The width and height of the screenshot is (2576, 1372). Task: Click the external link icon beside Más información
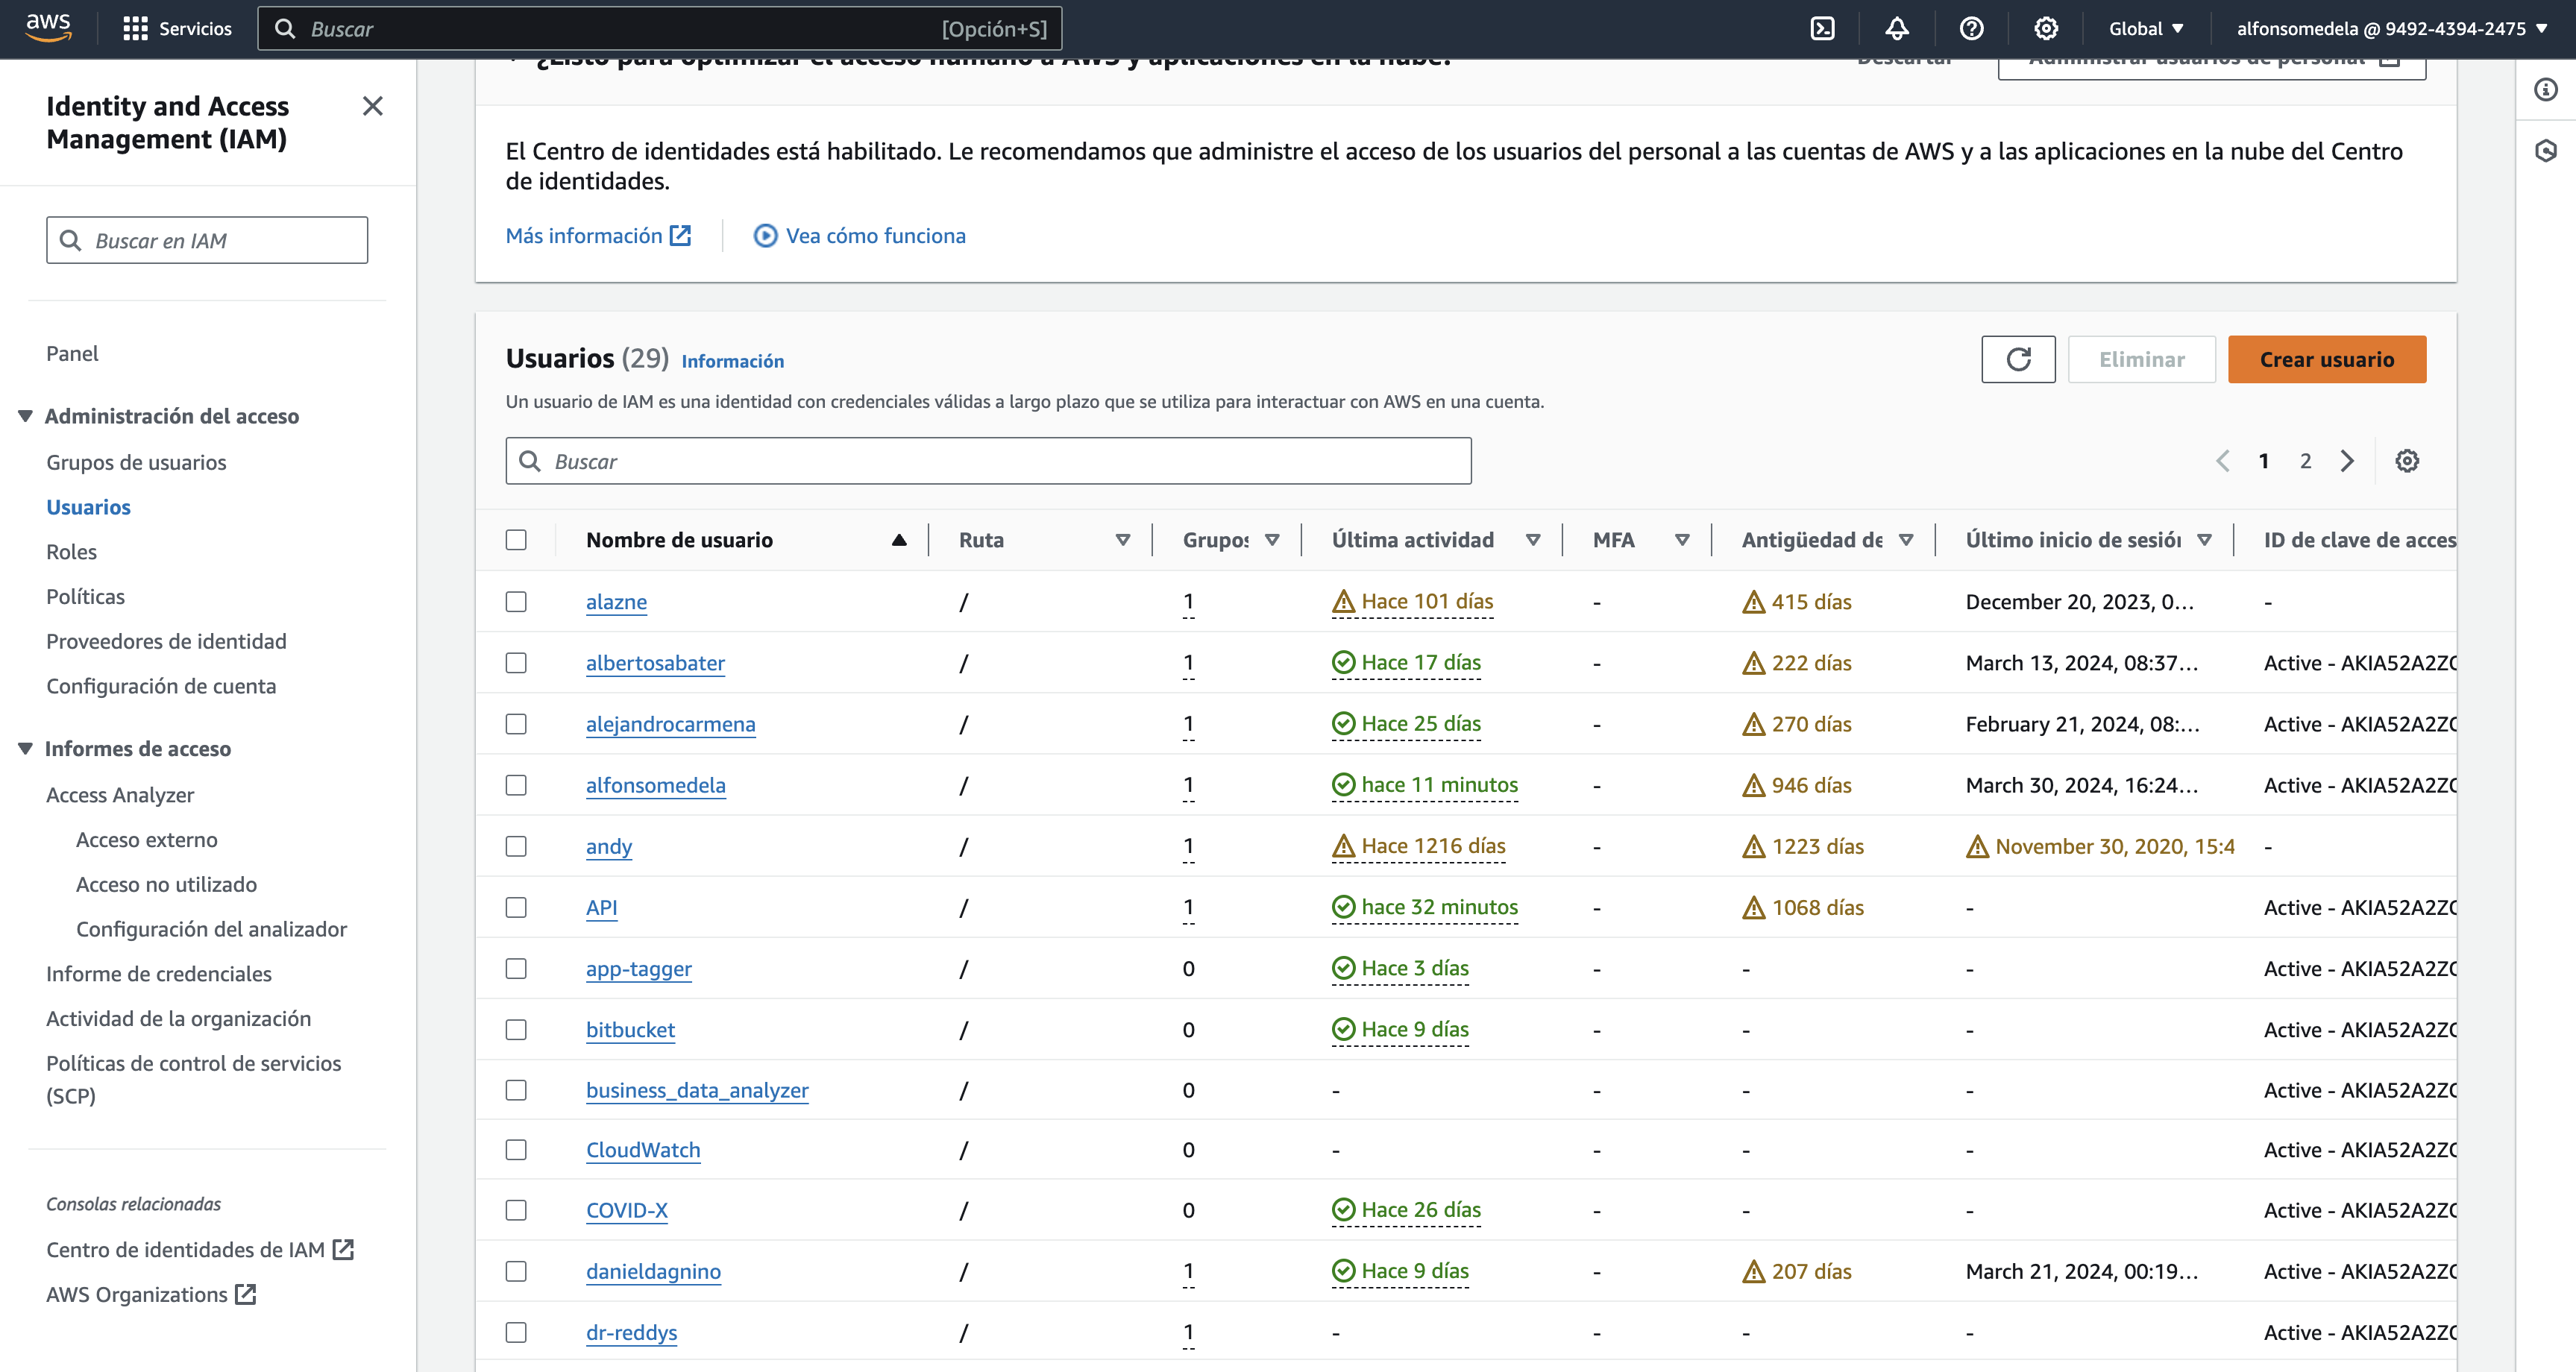point(681,236)
